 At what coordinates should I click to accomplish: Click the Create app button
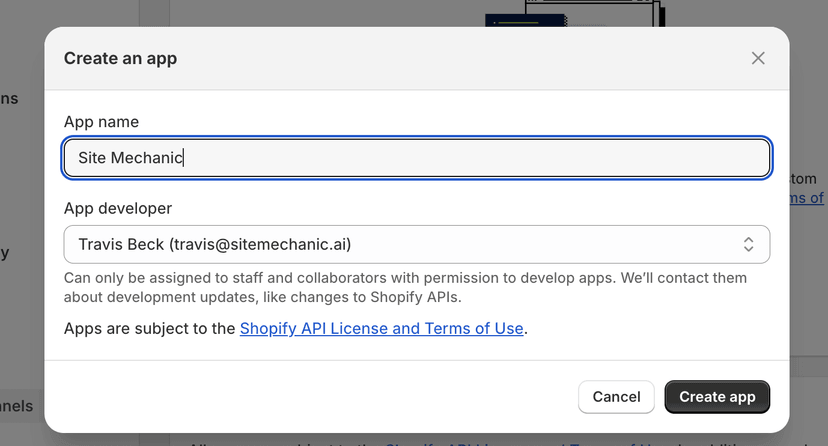(717, 397)
